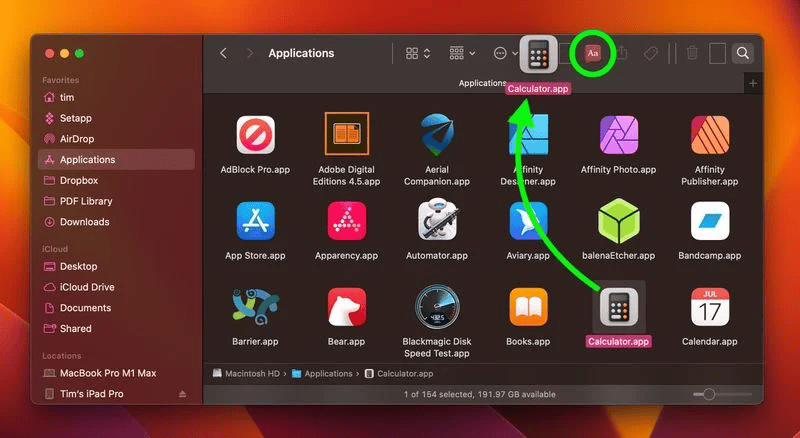Click the Dictionary icon in toolbar
Viewport: 800px width, 438px height.
592,53
